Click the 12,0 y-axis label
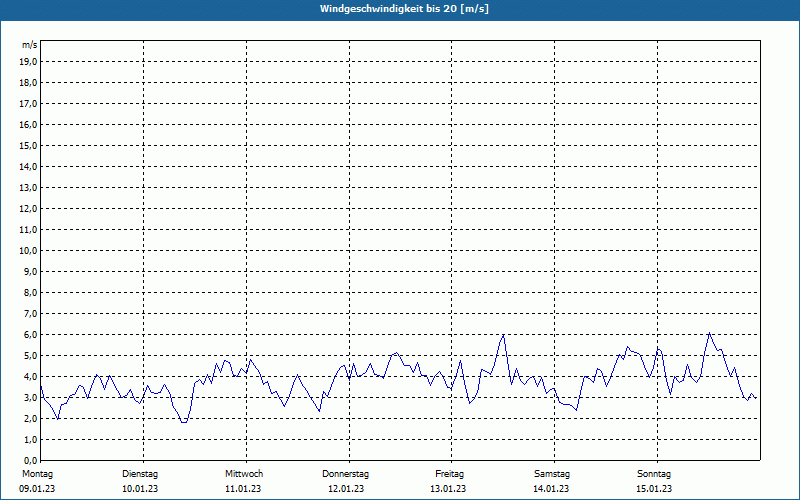 point(28,209)
